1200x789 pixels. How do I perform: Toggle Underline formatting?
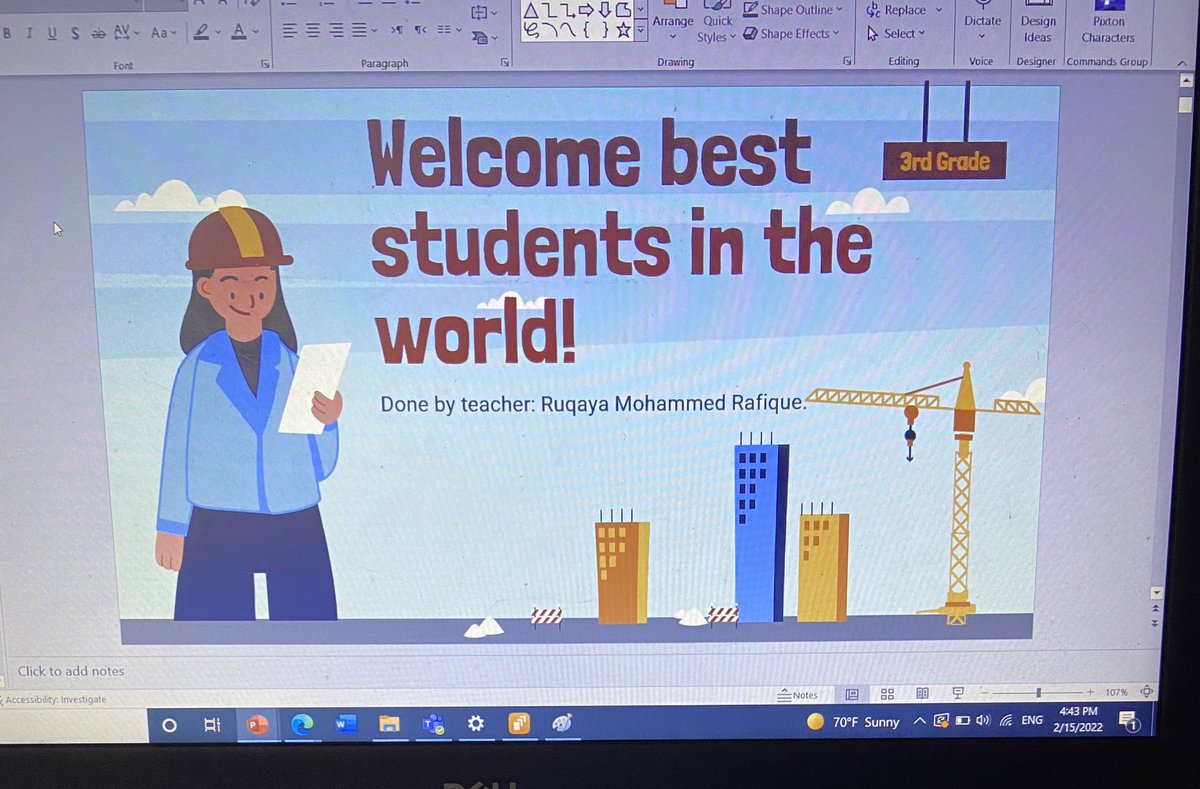click(x=52, y=33)
